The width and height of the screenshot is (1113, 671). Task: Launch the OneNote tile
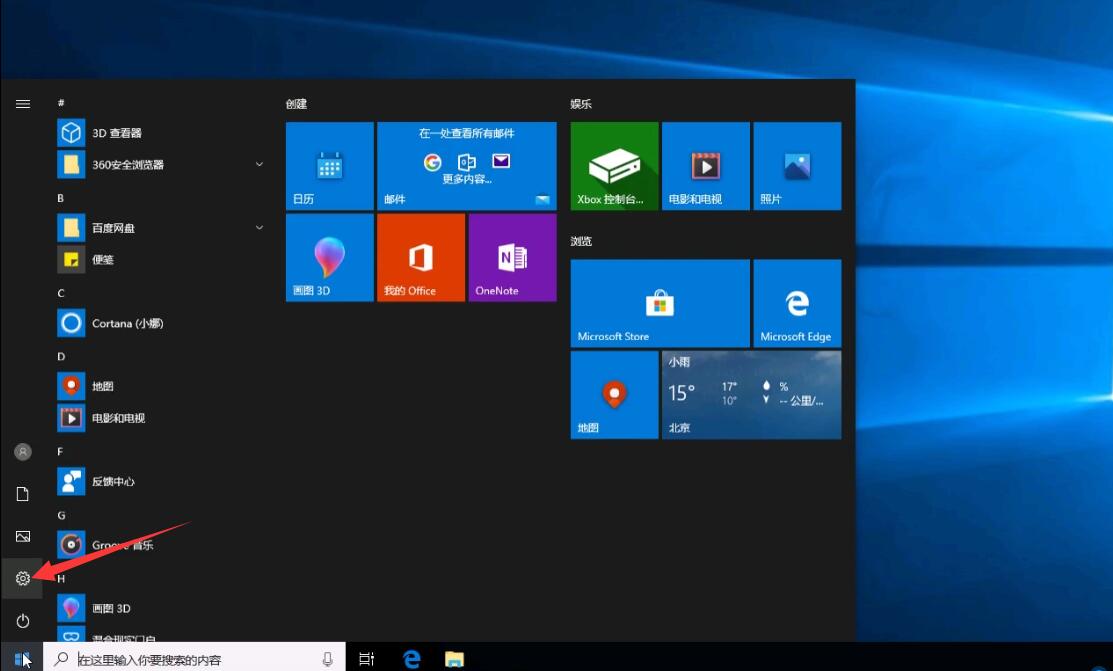(512, 257)
